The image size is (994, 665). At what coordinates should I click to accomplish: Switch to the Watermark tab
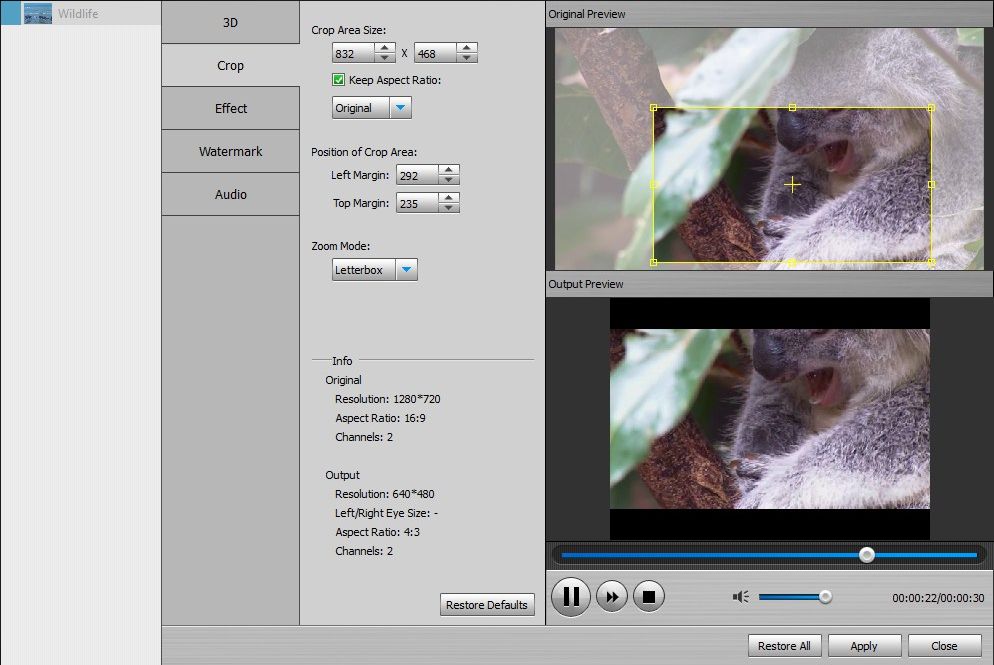230,151
